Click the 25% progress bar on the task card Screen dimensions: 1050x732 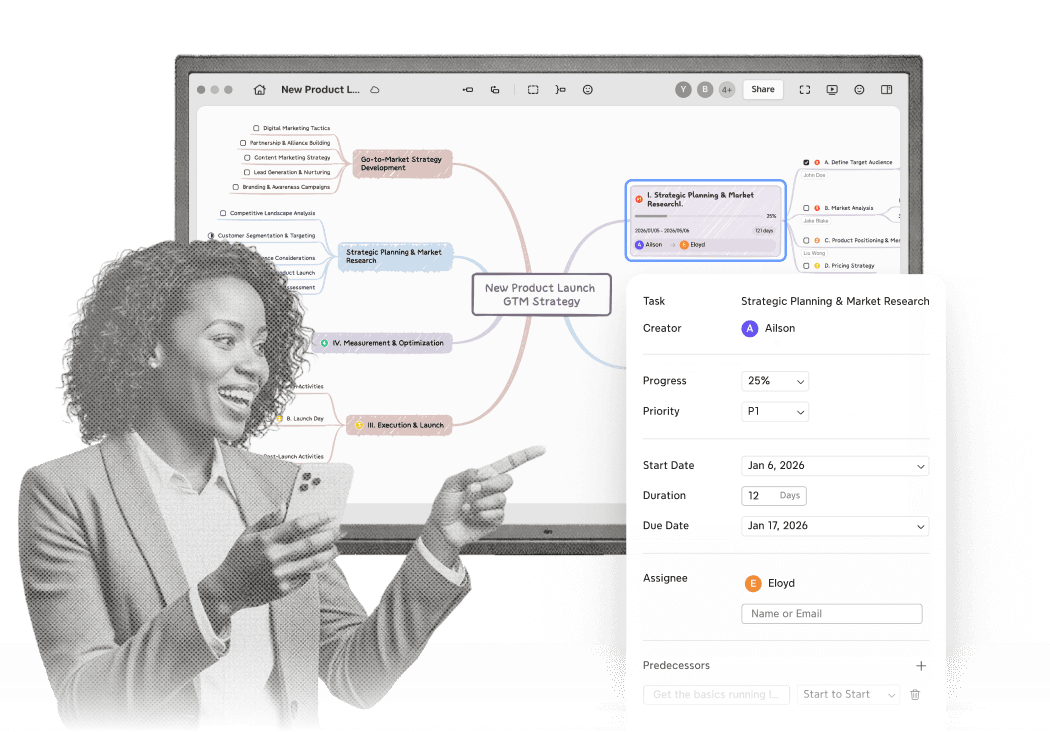point(699,216)
